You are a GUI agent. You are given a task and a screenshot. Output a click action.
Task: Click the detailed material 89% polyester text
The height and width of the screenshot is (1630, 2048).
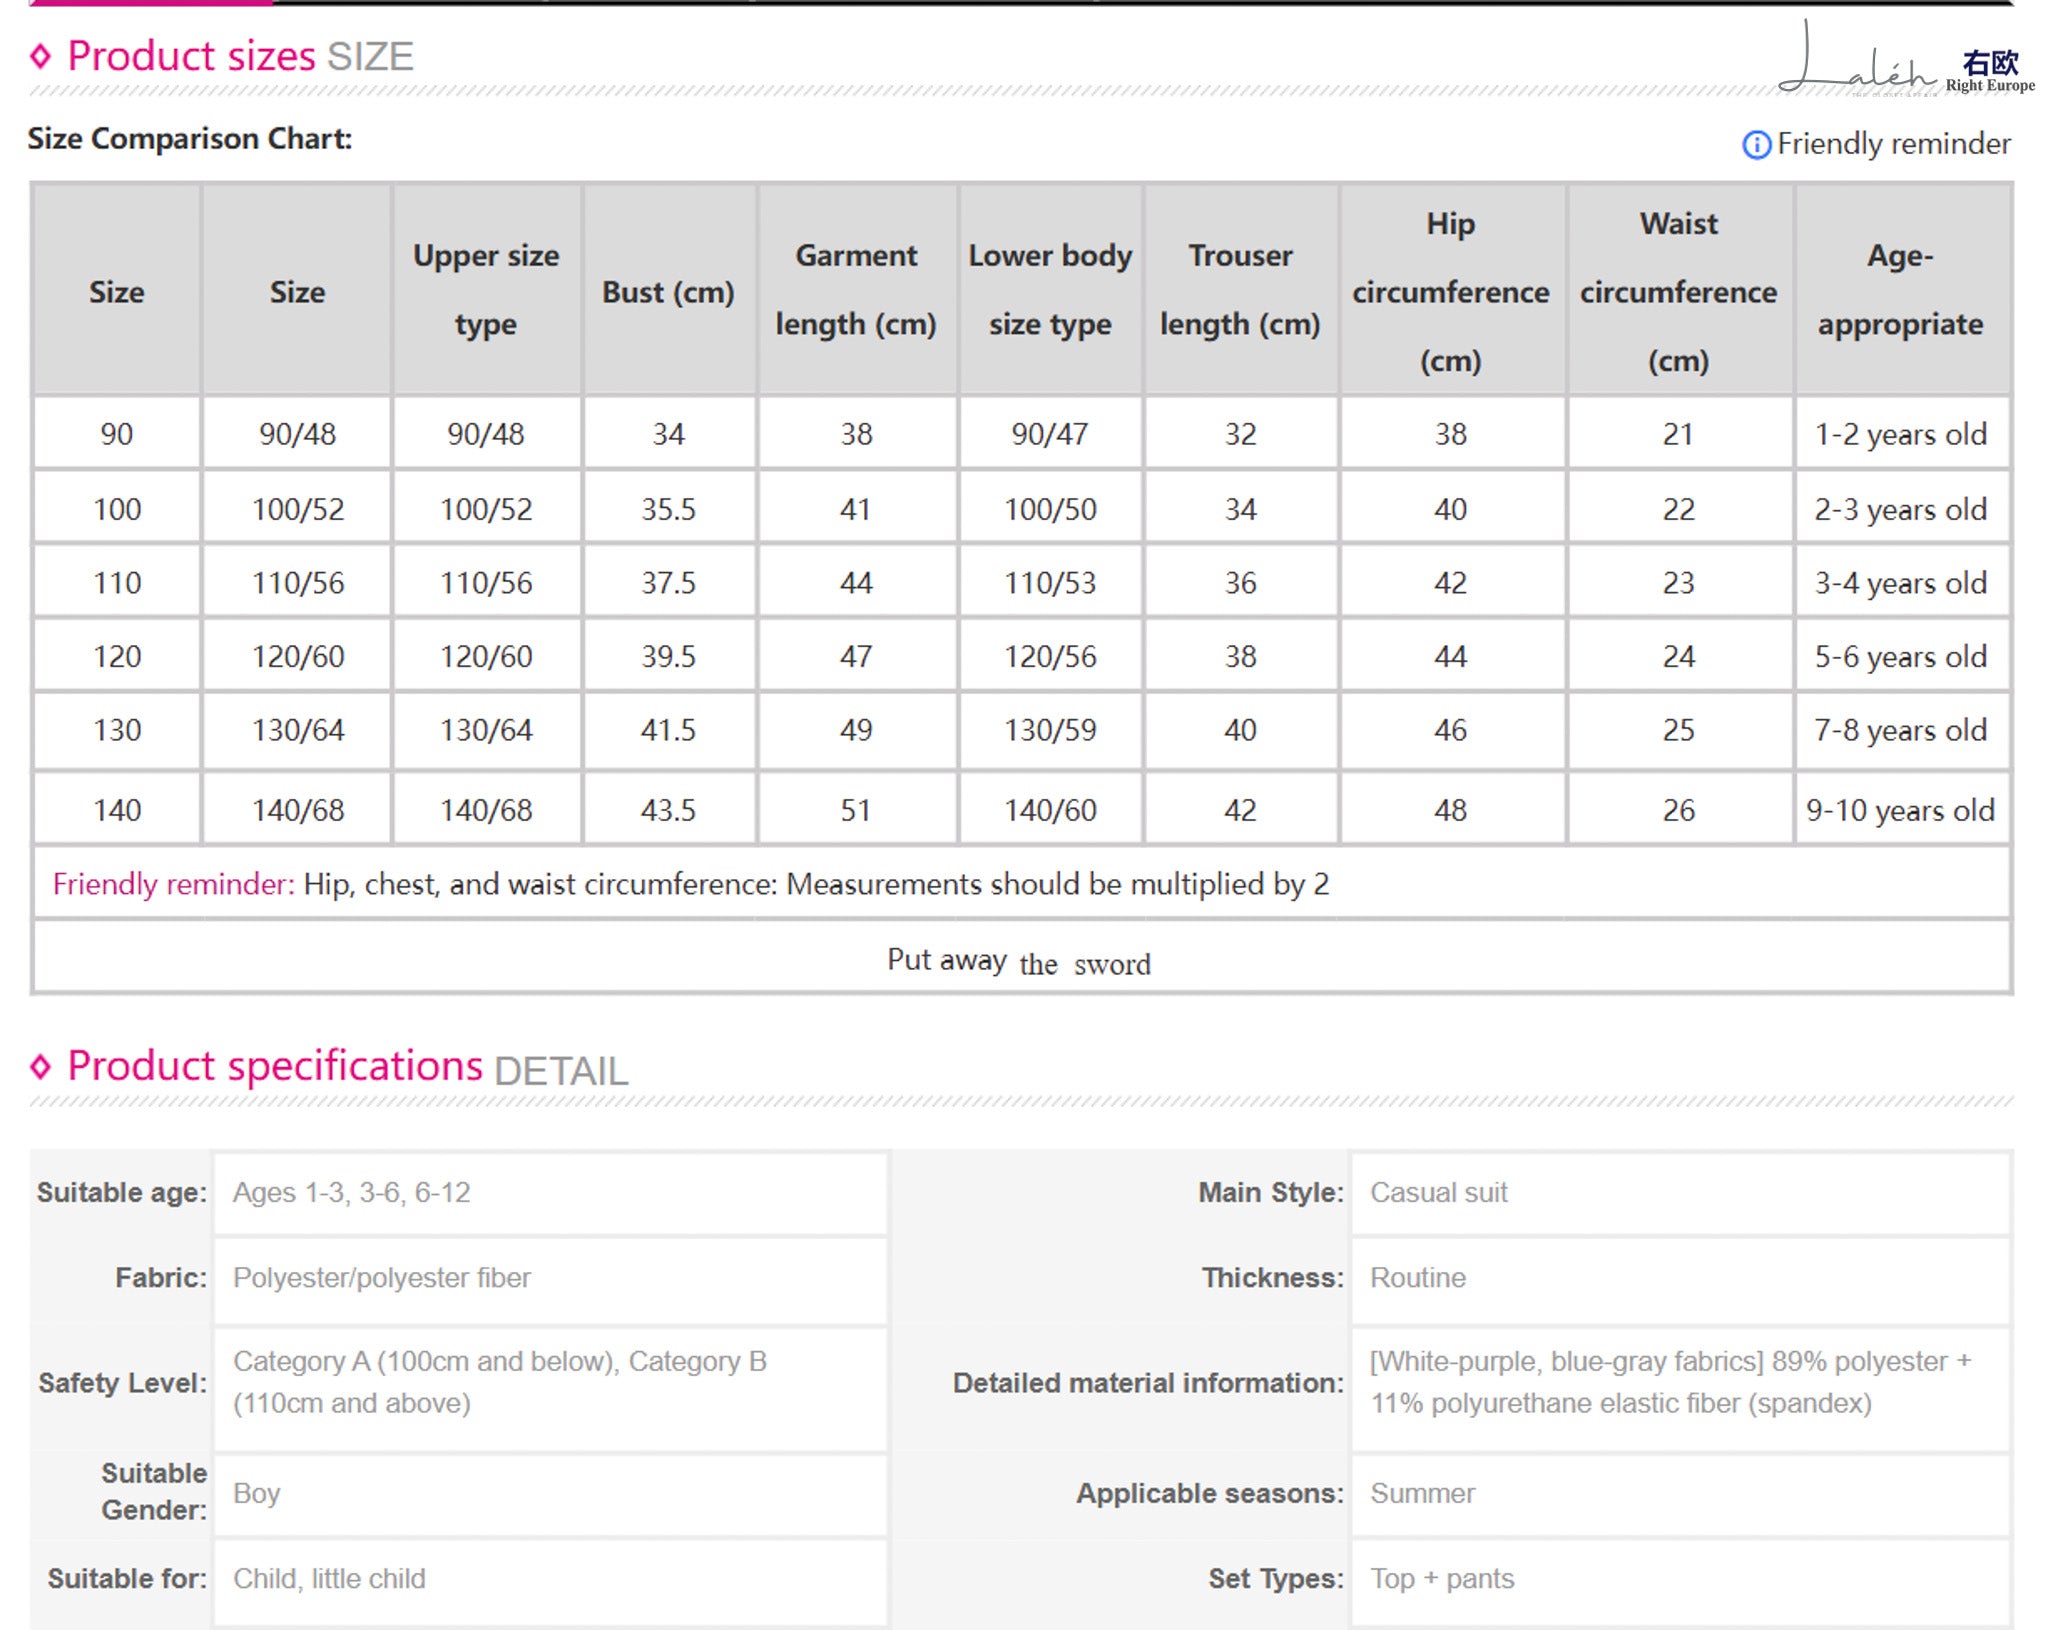tap(1670, 1382)
